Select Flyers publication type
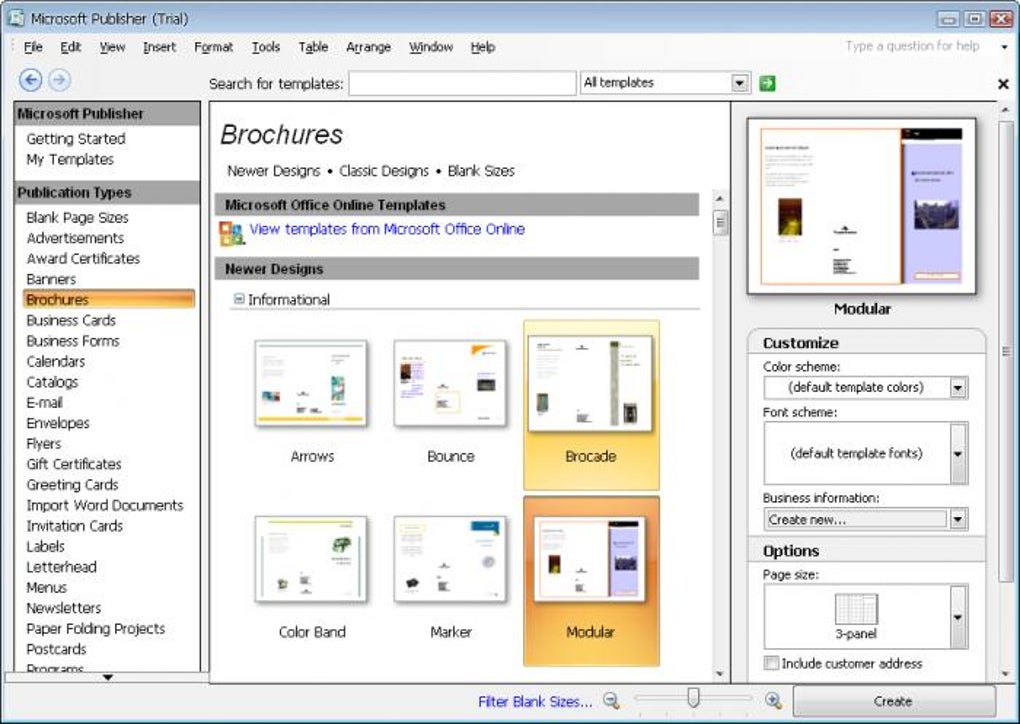This screenshot has height=724, width=1020. click(44, 444)
